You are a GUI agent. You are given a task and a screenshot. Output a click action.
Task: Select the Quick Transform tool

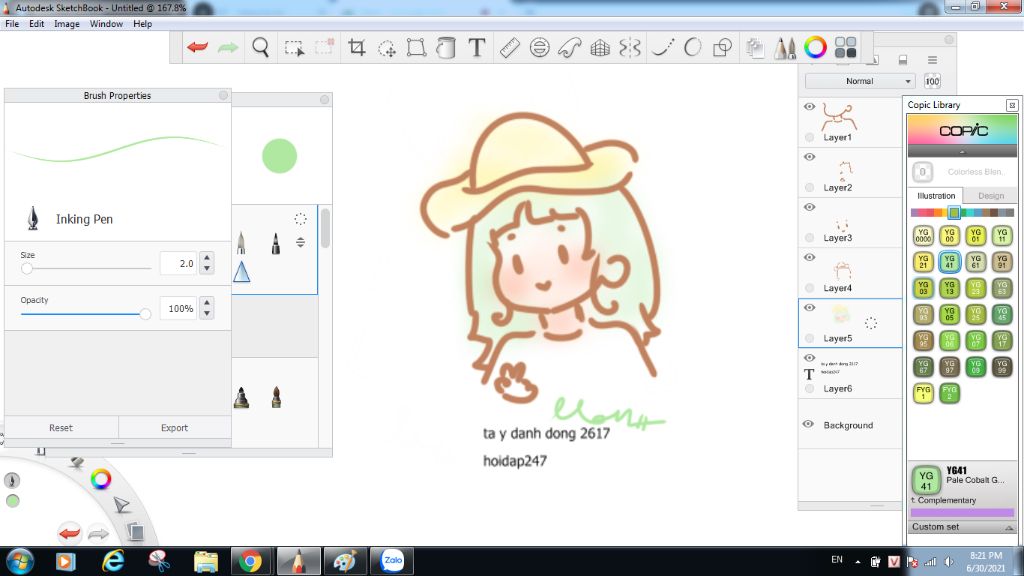click(x=387, y=48)
